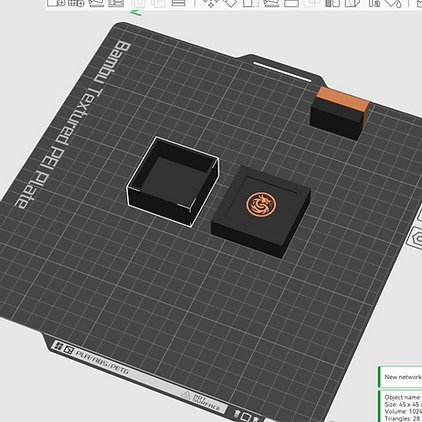This screenshot has width=422, height=422.
Task: Click the Auto orient toolbar icon
Action: pos(96,3)
